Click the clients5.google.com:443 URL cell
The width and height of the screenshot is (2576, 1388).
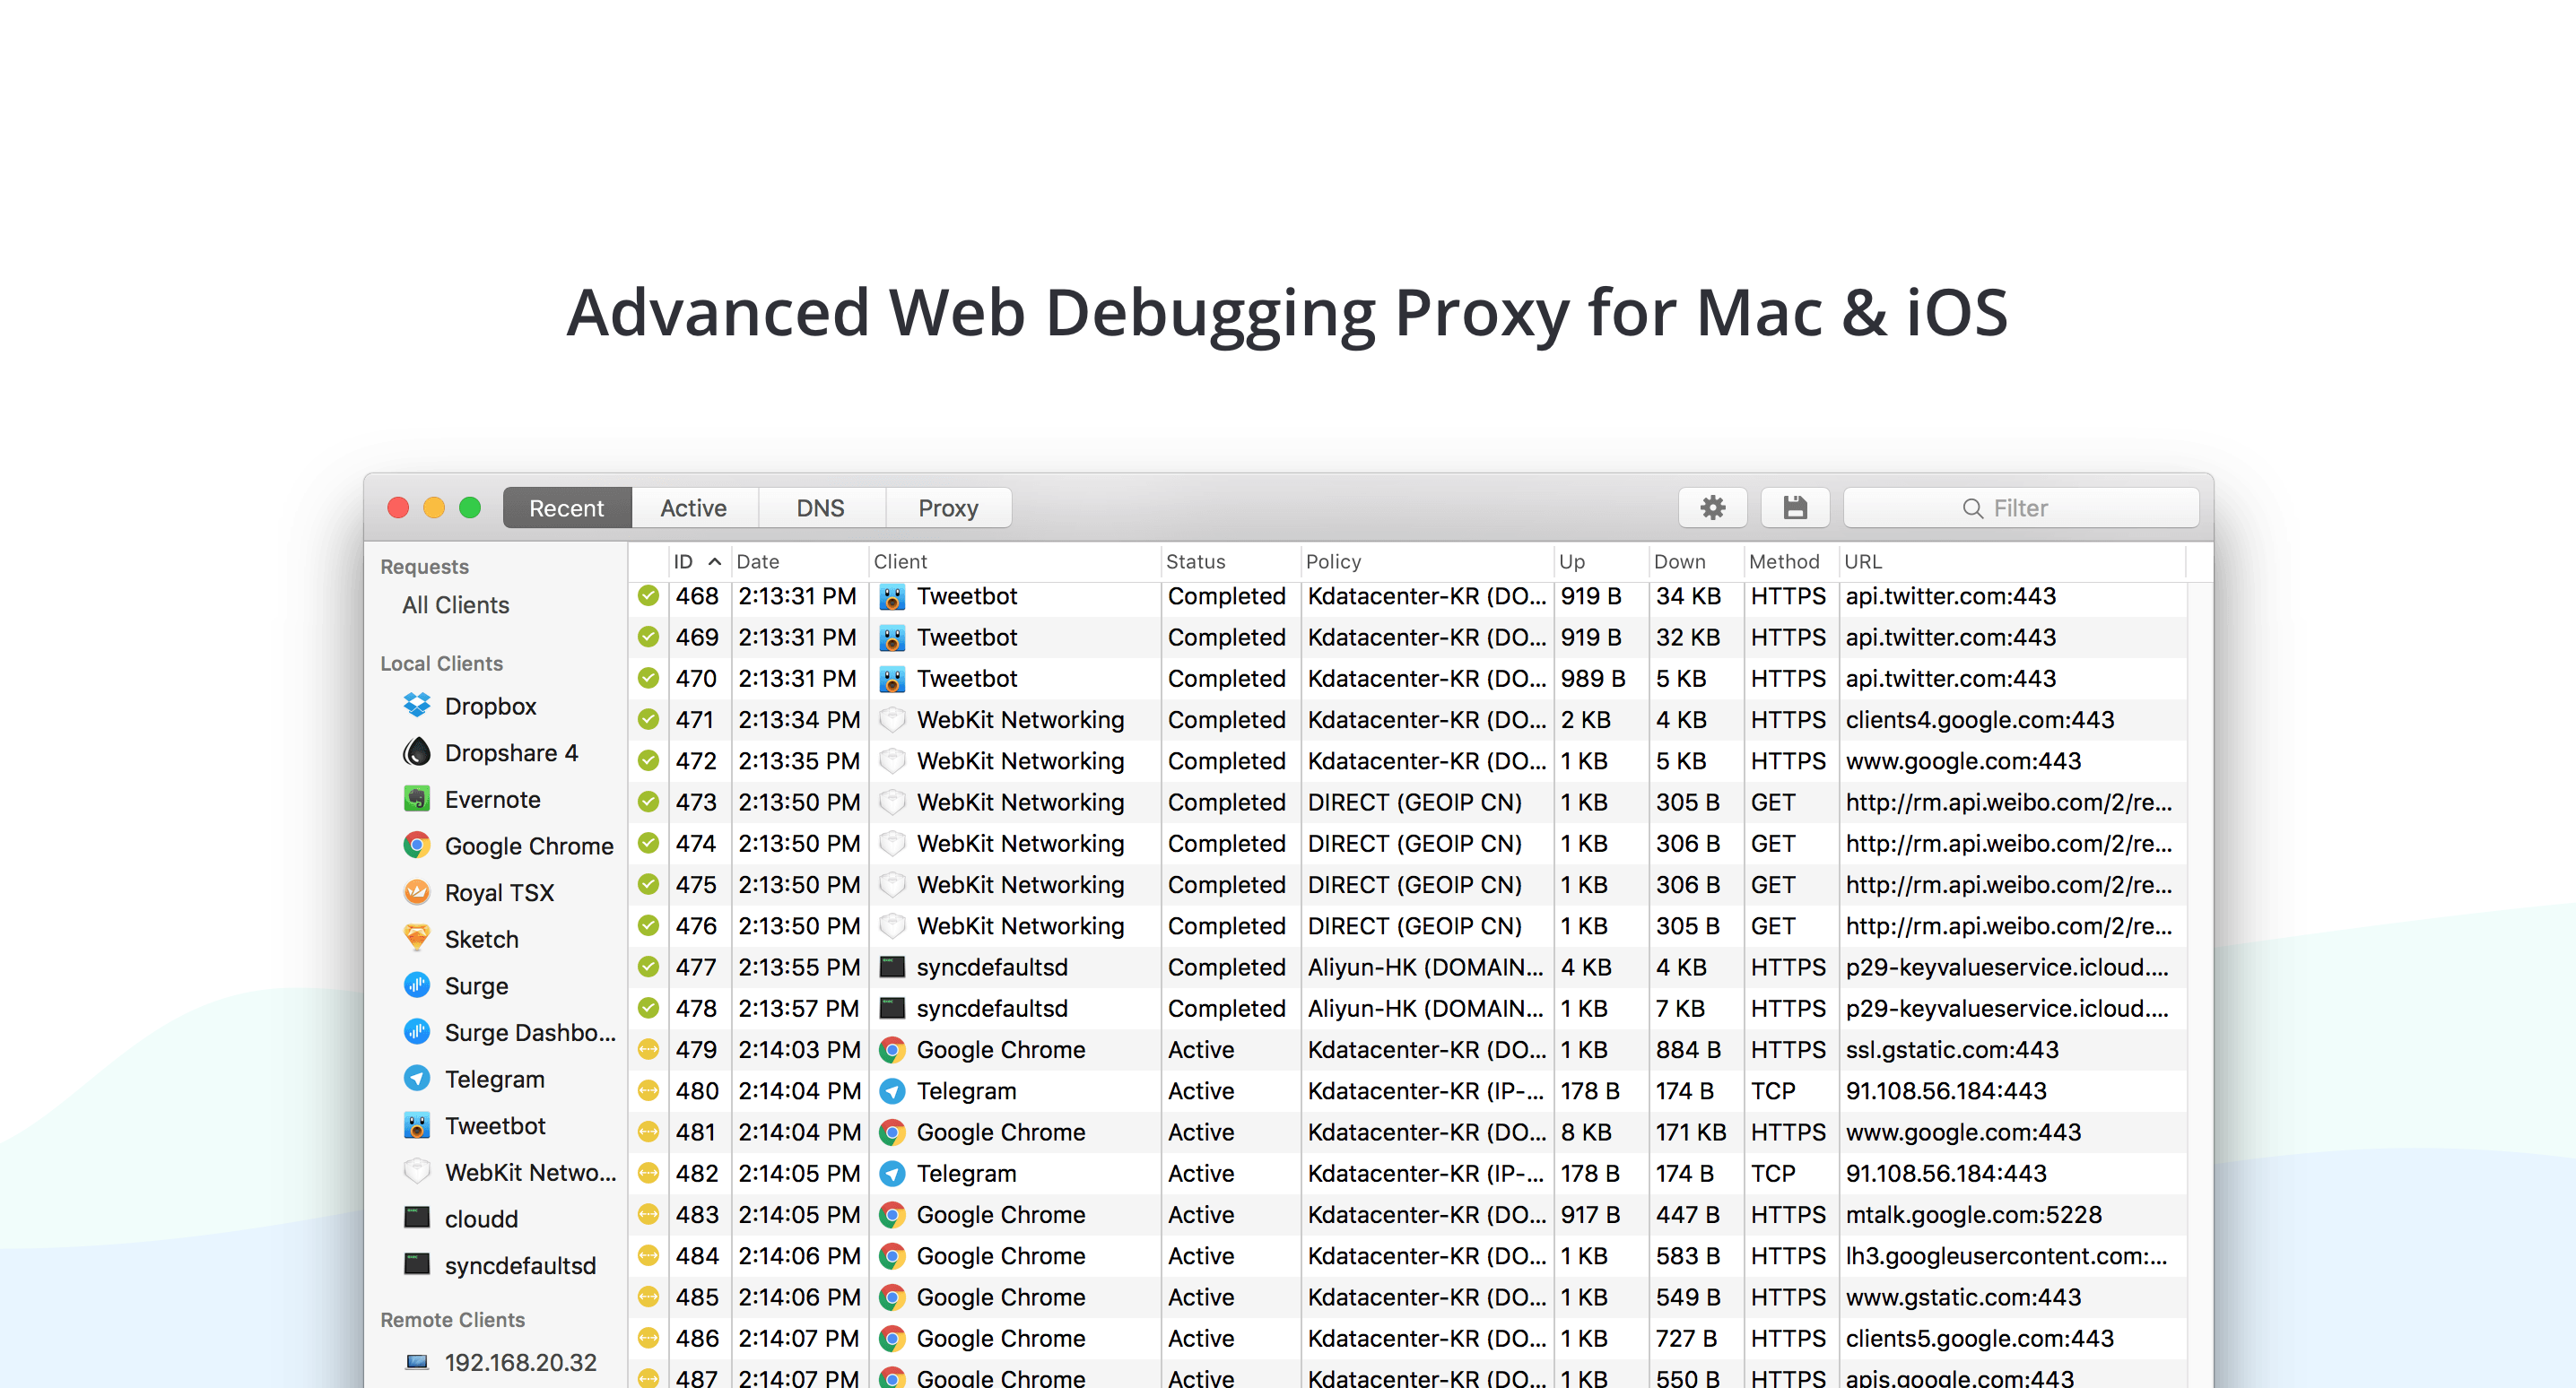coord(1980,1338)
